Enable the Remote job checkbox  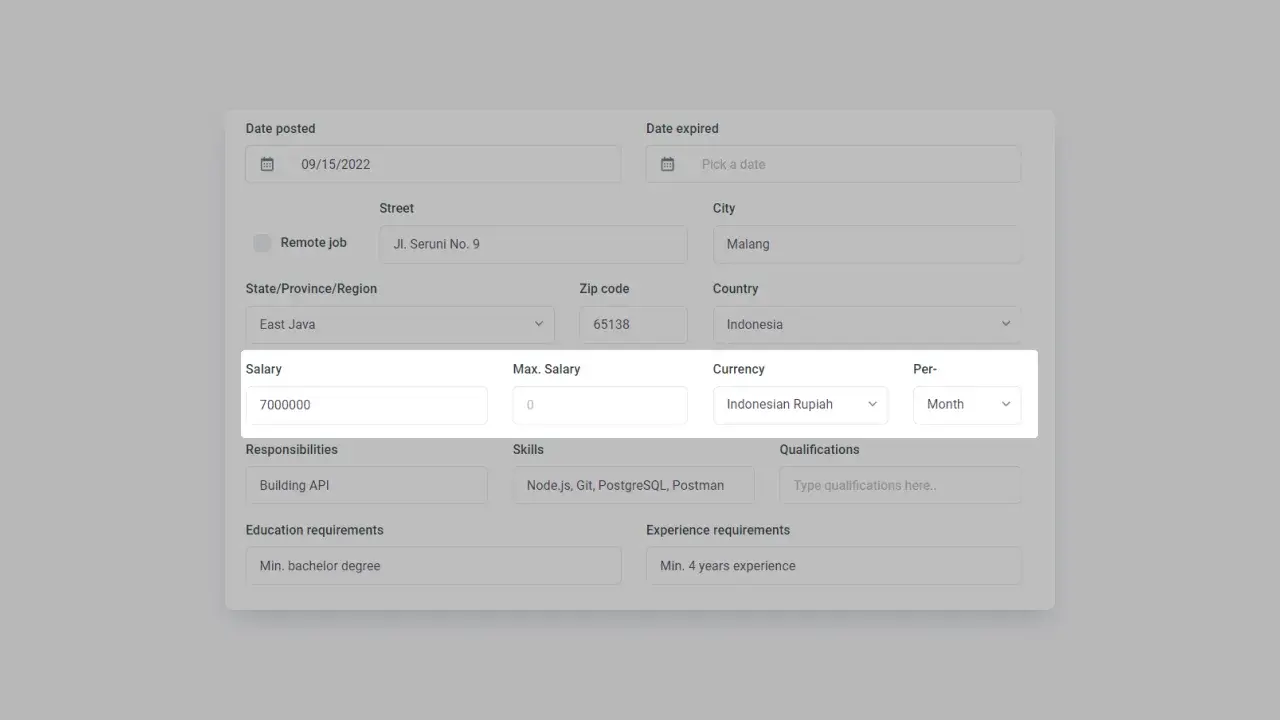[x=262, y=243]
